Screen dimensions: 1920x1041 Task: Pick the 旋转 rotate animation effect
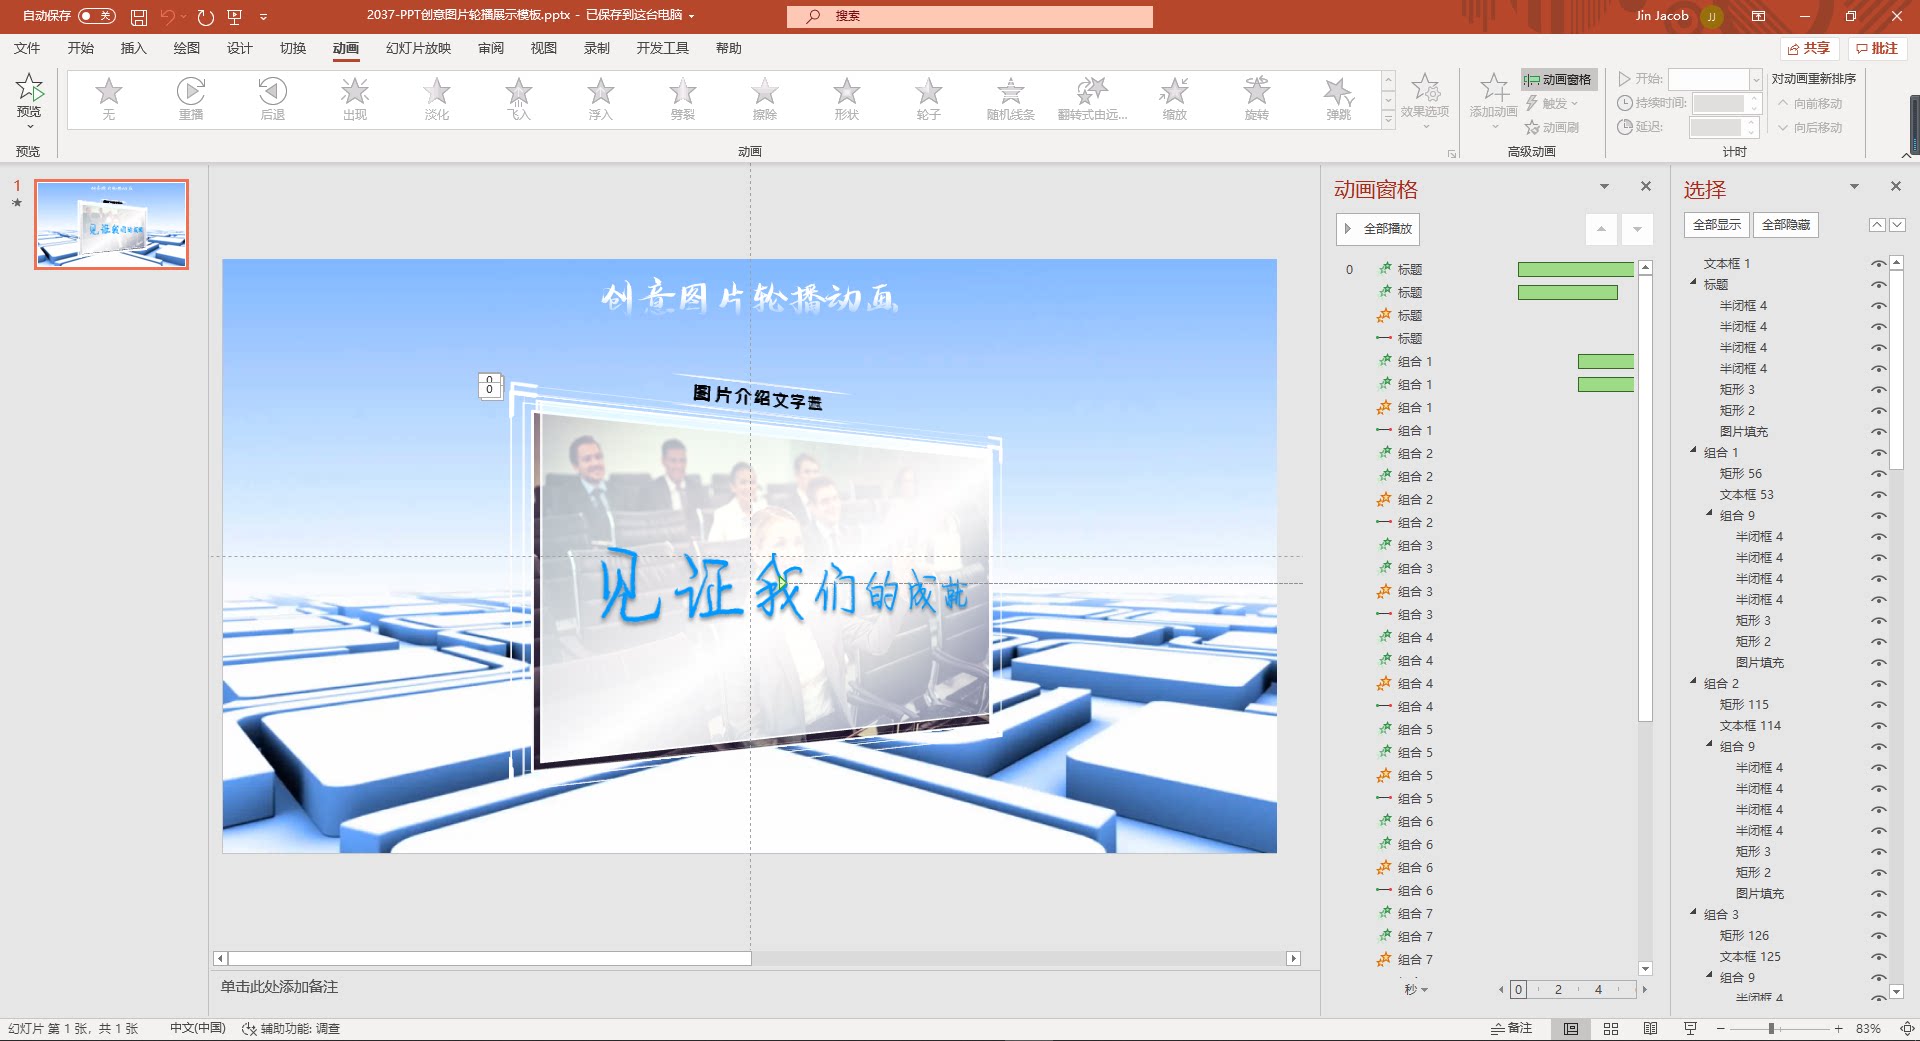pyautogui.click(x=1257, y=99)
